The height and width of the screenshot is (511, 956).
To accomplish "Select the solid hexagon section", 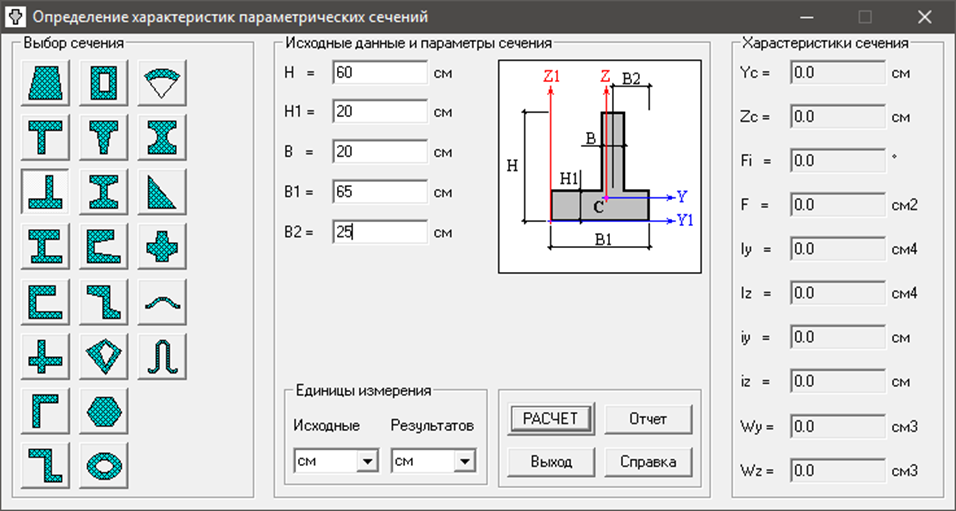I will point(104,411).
